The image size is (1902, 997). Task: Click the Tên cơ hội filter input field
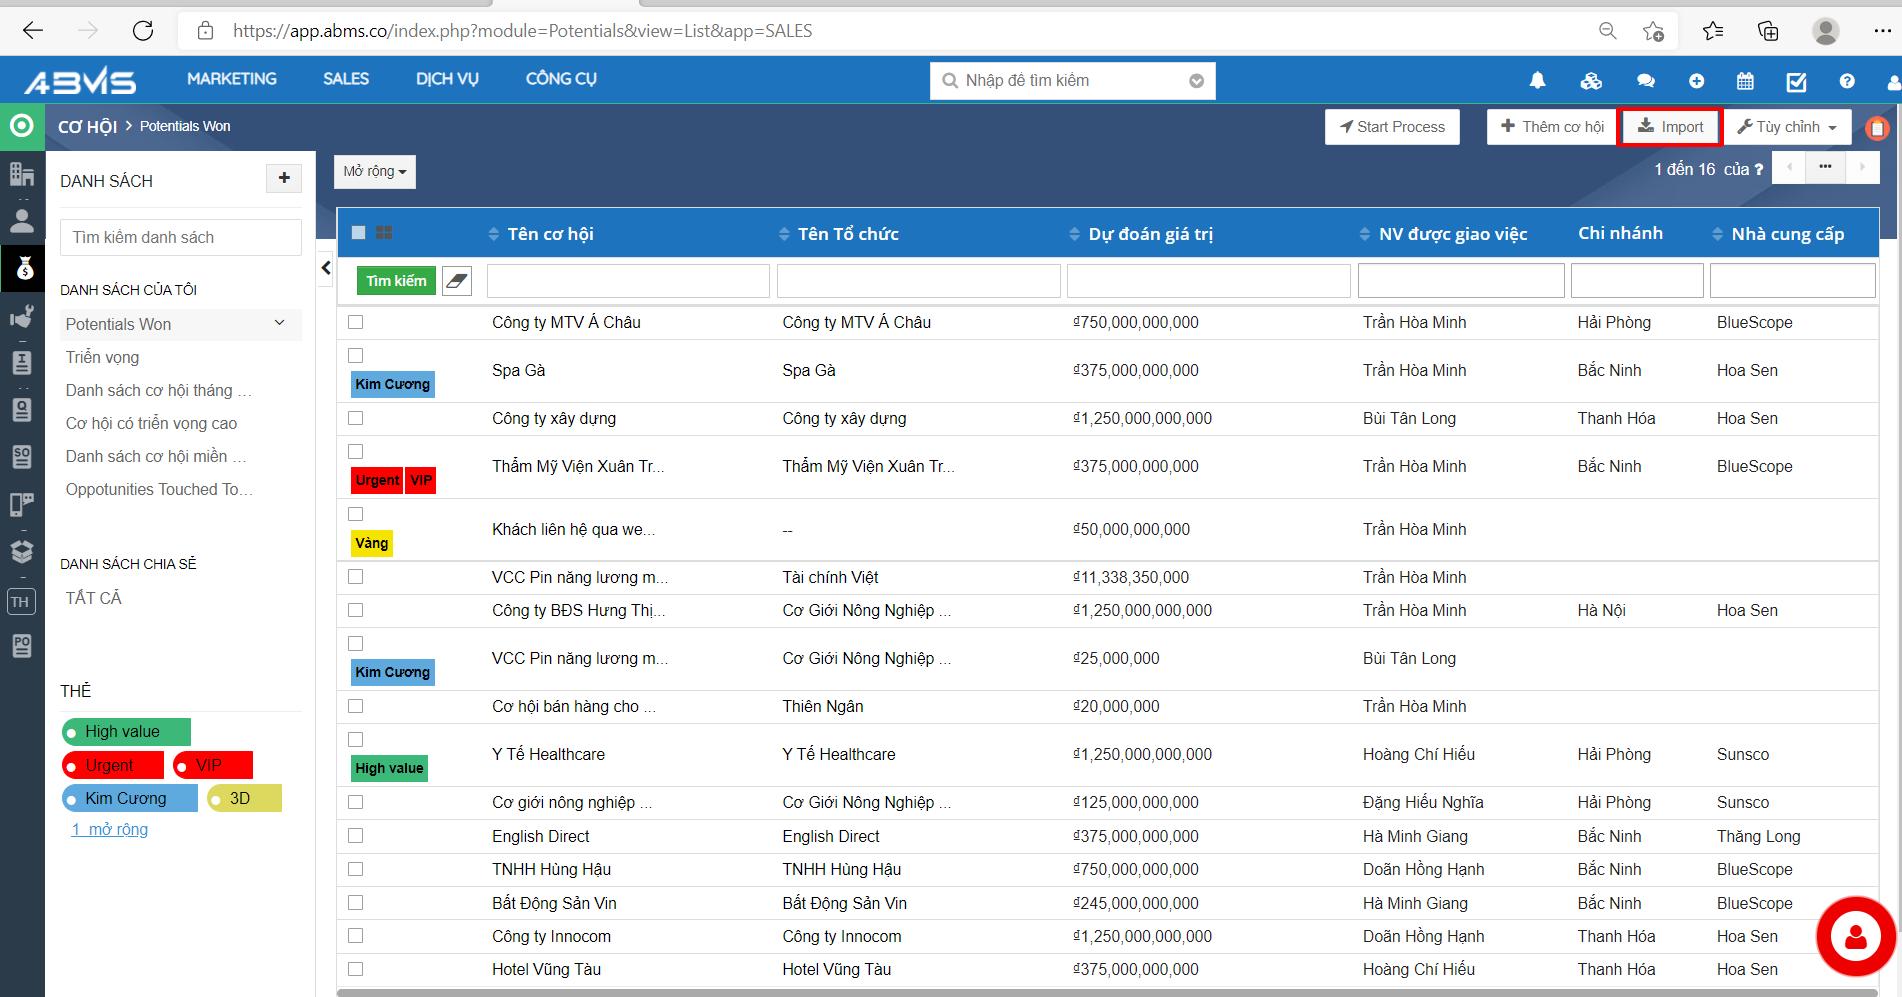(x=627, y=281)
